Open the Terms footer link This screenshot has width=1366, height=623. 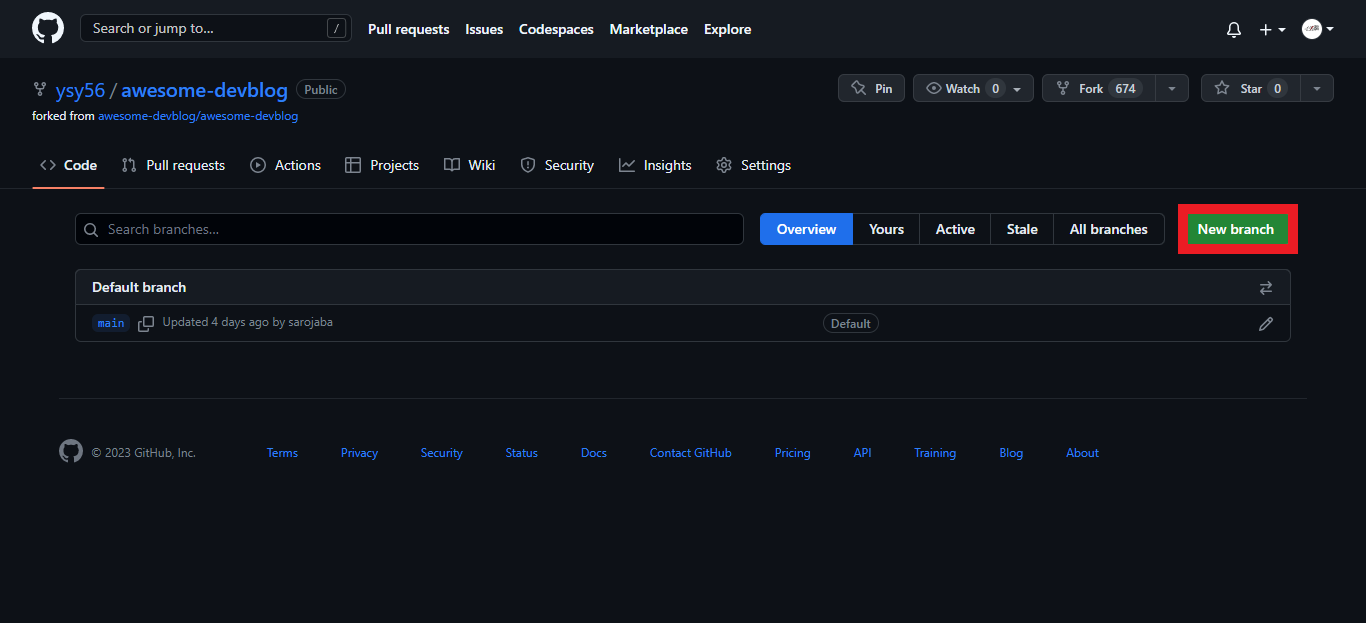pyautogui.click(x=282, y=453)
